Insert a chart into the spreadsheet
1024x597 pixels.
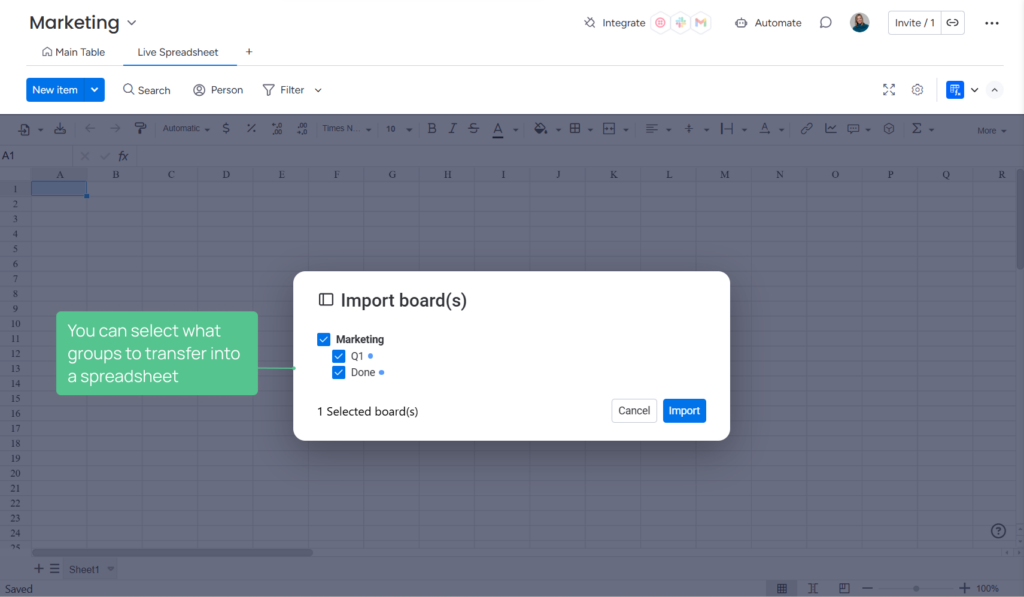pyautogui.click(x=829, y=128)
